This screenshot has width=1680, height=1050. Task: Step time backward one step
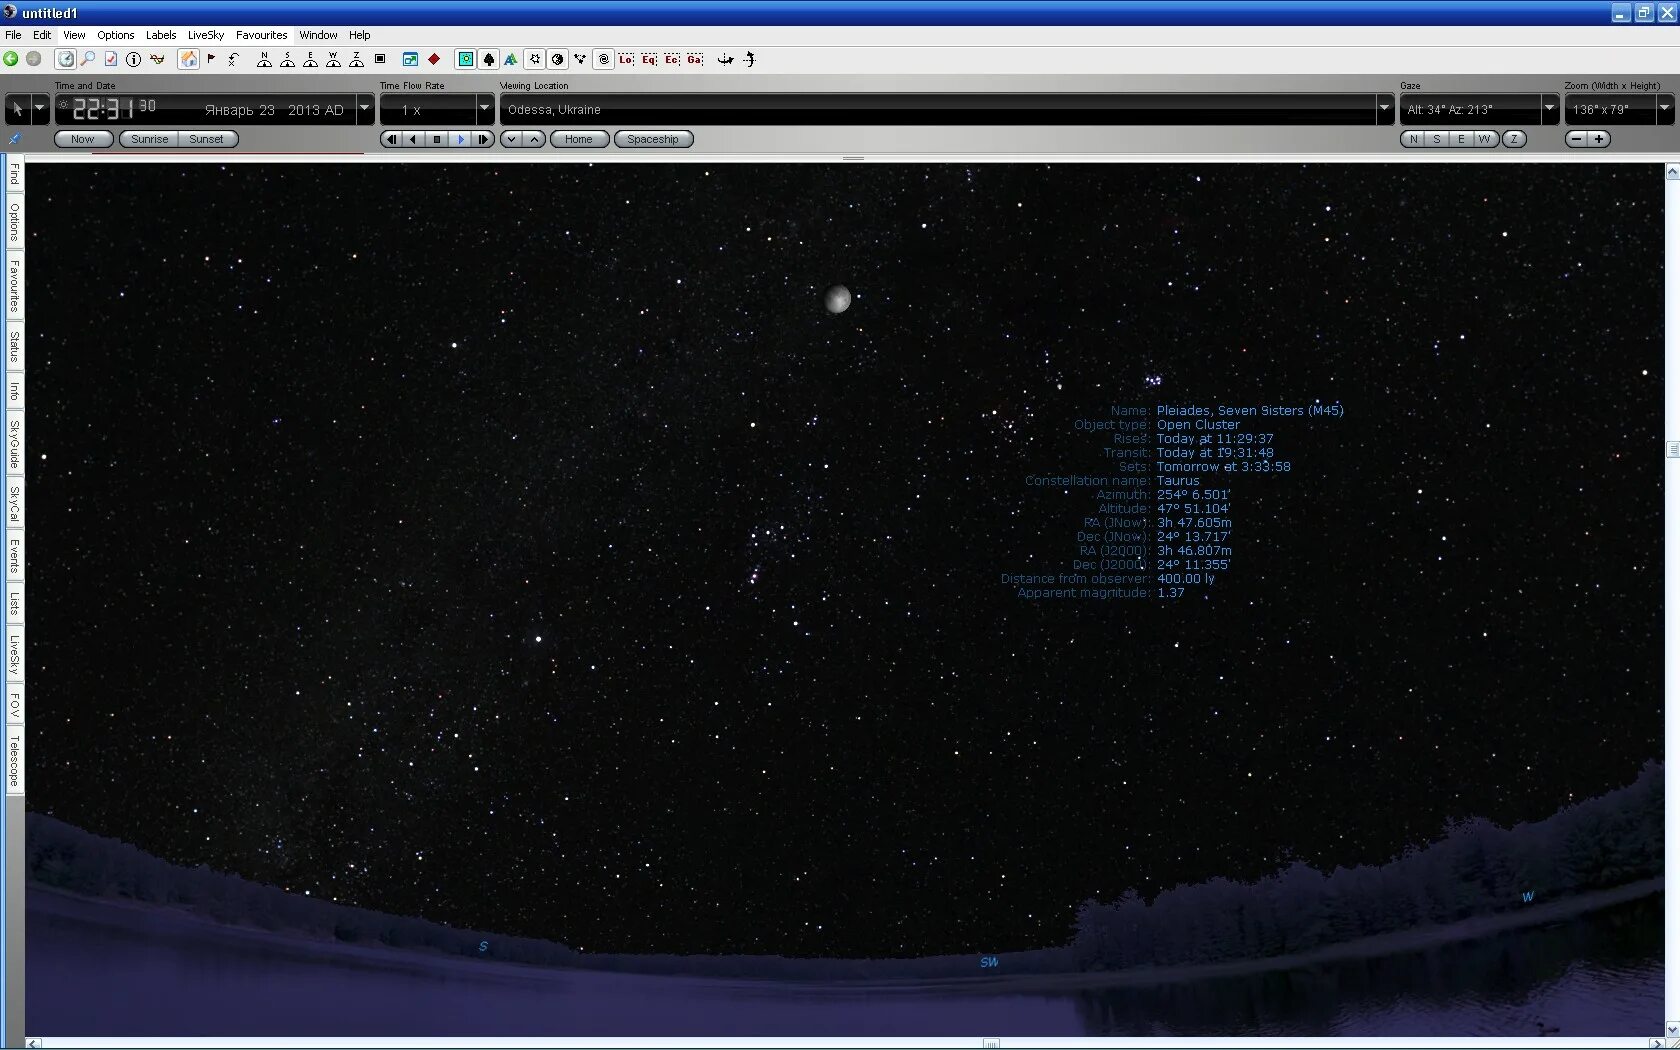(x=391, y=139)
